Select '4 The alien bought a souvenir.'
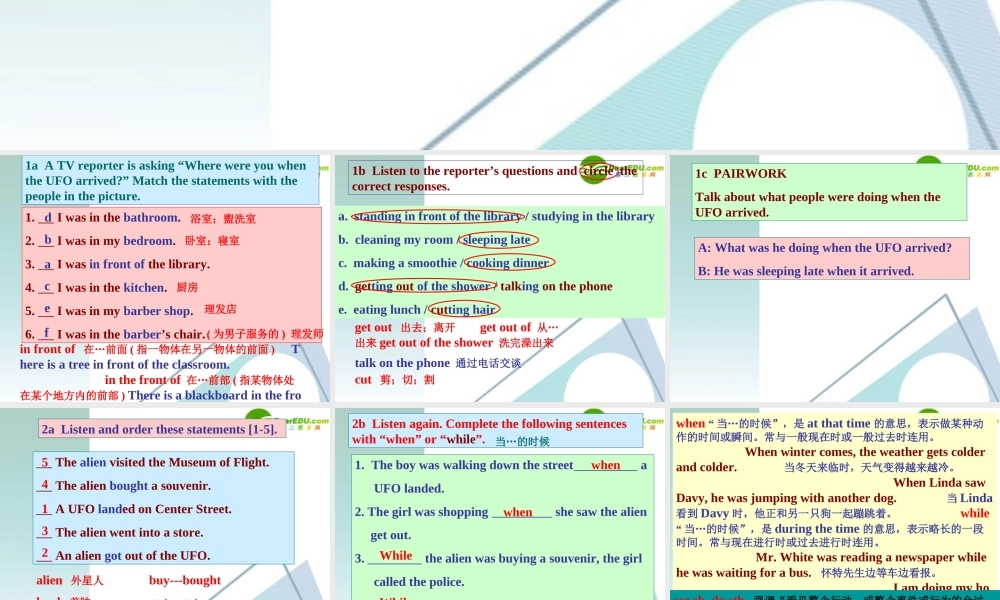Viewport: 1000px width, 600px height. coord(124,485)
